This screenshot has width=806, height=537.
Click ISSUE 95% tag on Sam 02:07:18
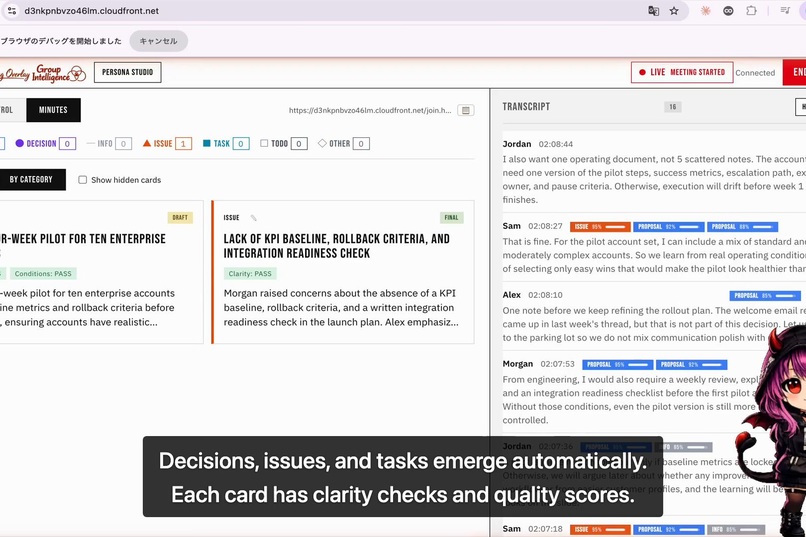[600, 529]
